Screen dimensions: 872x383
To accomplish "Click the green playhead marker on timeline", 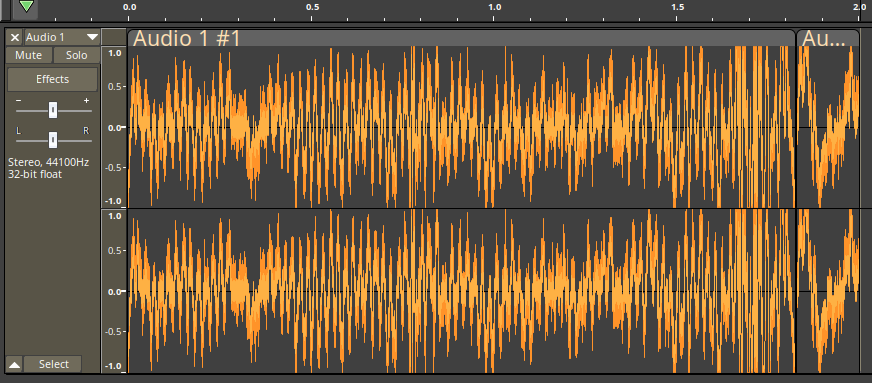I will tap(26, 6).
